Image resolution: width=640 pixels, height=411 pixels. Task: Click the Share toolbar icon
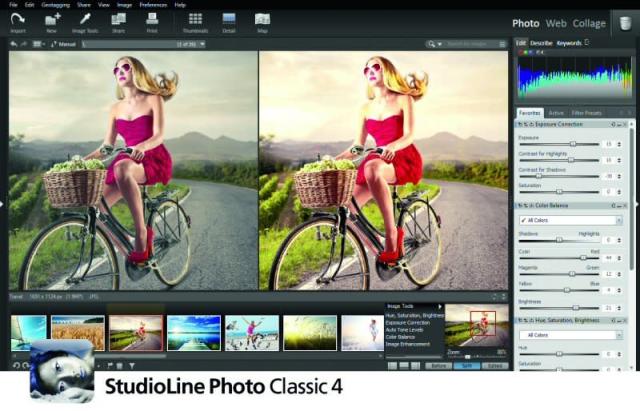[118, 21]
